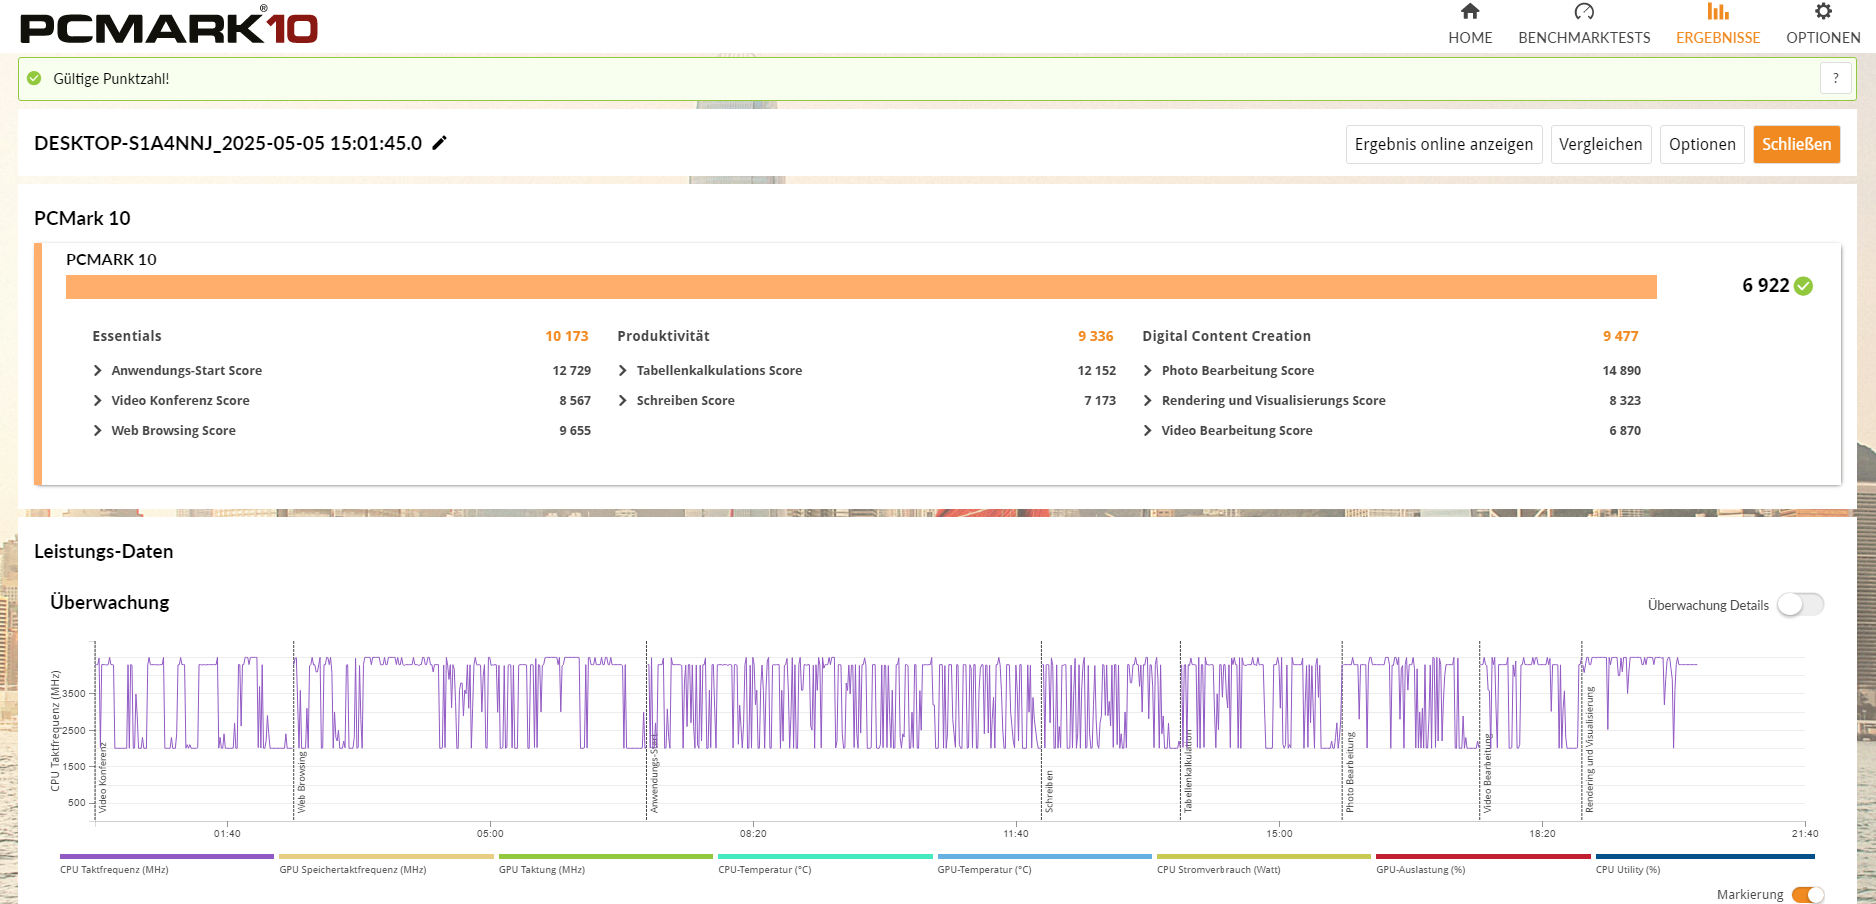Toggle the Markierung switch

pyautogui.click(x=1808, y=894)
